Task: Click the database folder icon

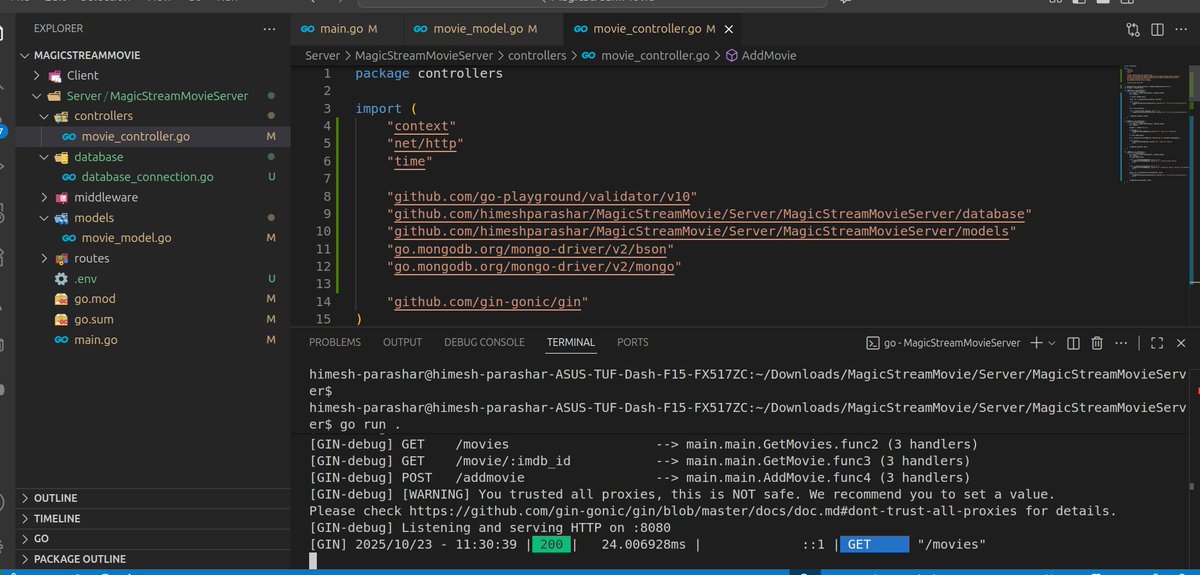Action: [x=62, y=157]
